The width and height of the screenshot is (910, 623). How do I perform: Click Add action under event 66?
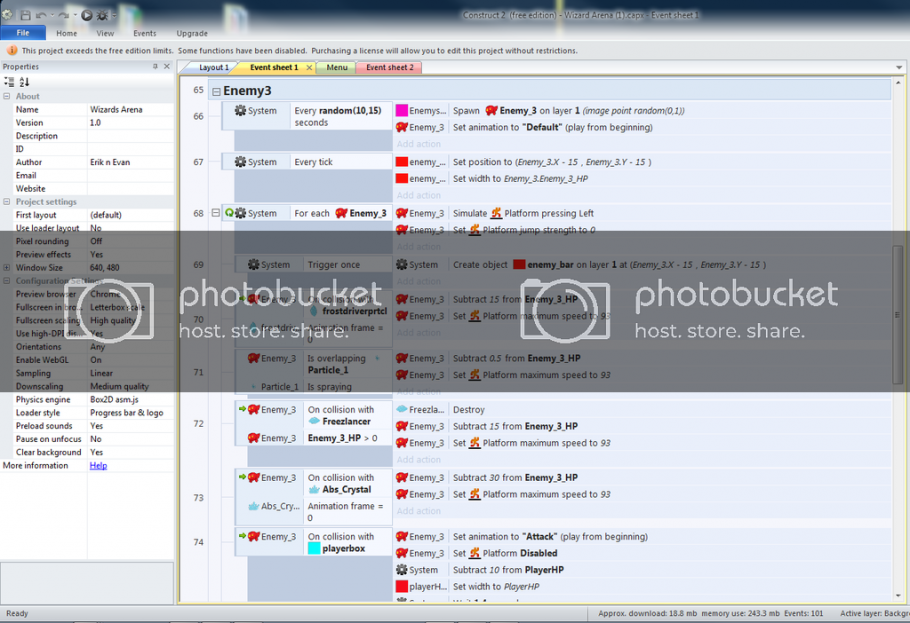click(x=418, y=144)
